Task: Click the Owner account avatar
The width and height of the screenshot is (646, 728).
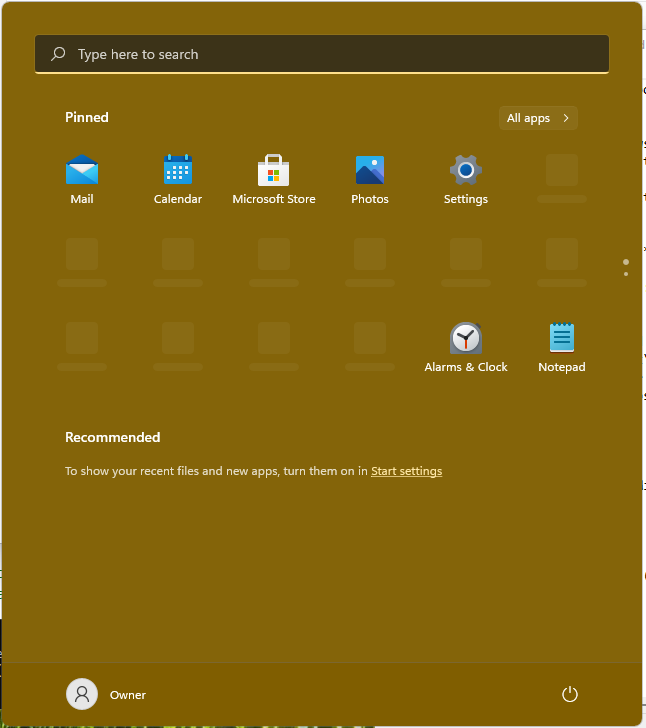Action: coord(82,694)
